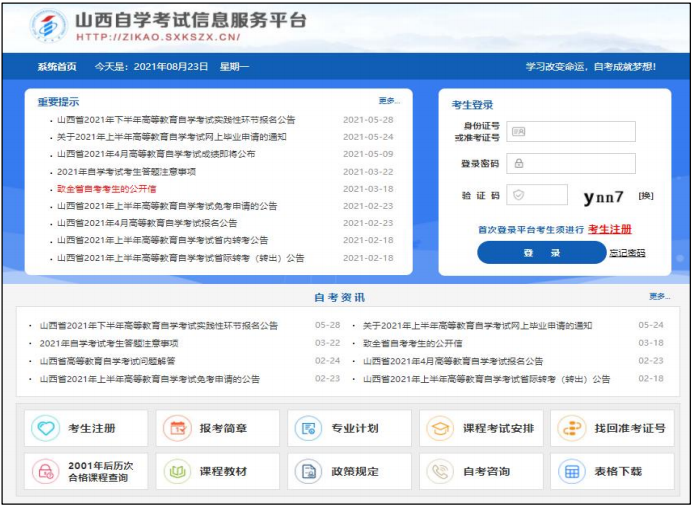Image resolution: width=693 pixels, height=508 pixels.
Task: Open the red 考生注册 link
Action: [x=609, y=229]
